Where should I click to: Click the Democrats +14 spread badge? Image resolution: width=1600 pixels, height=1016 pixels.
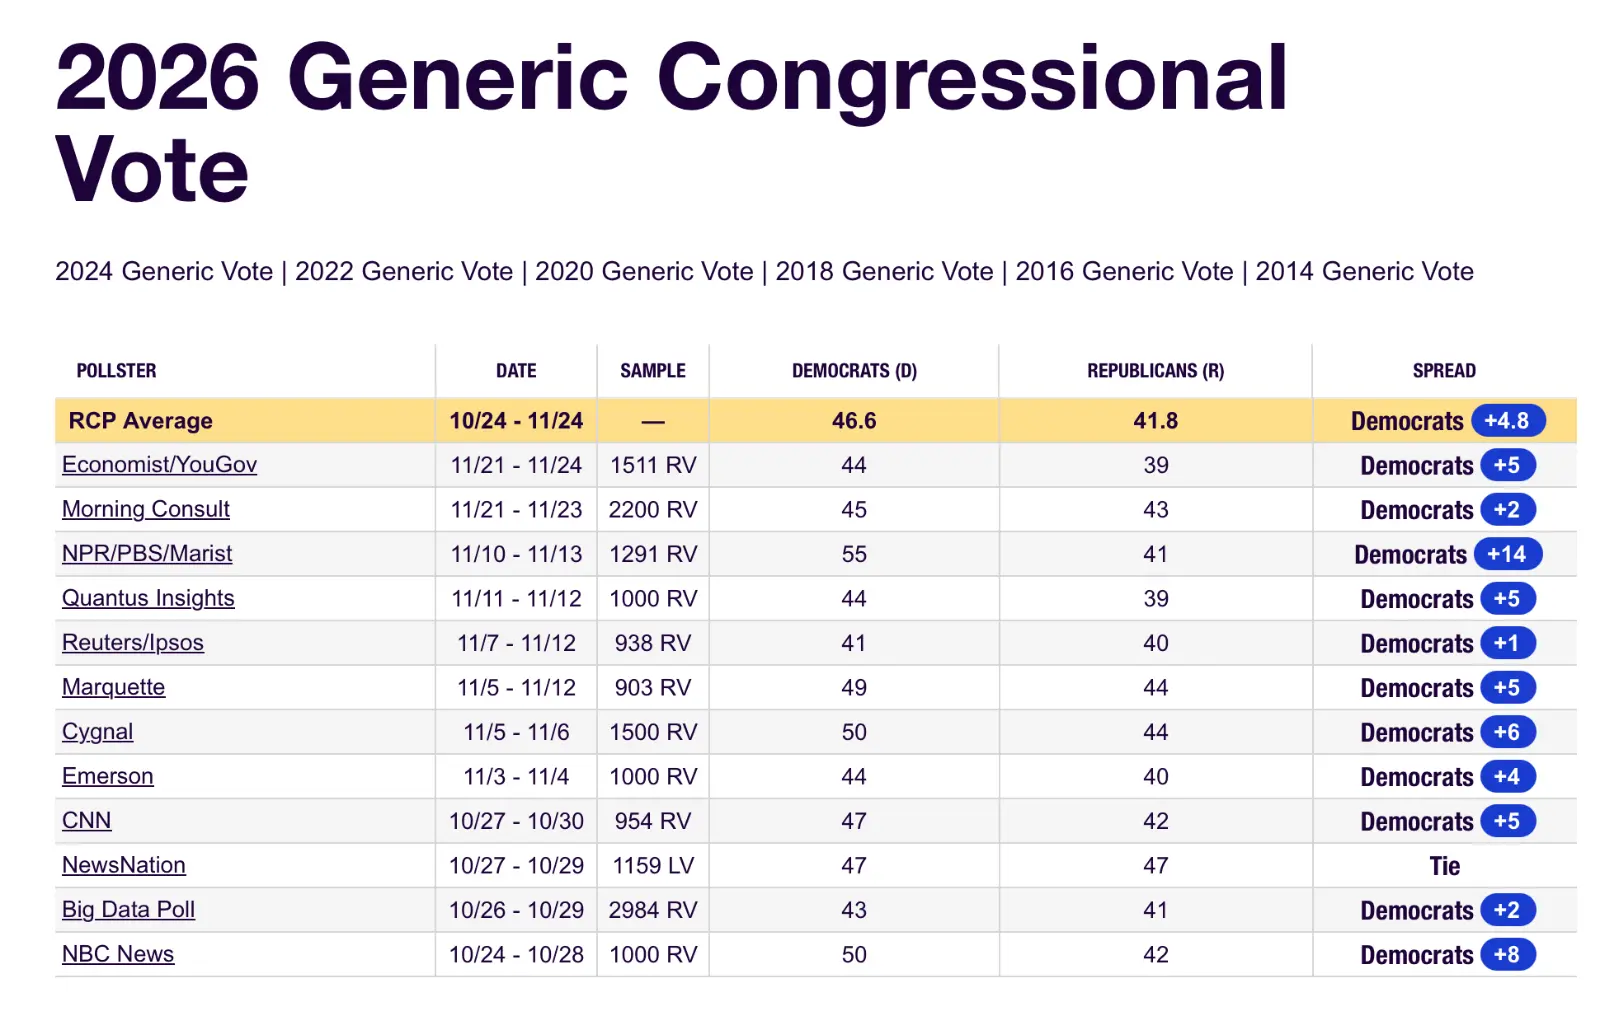[x=1507, y=554]
